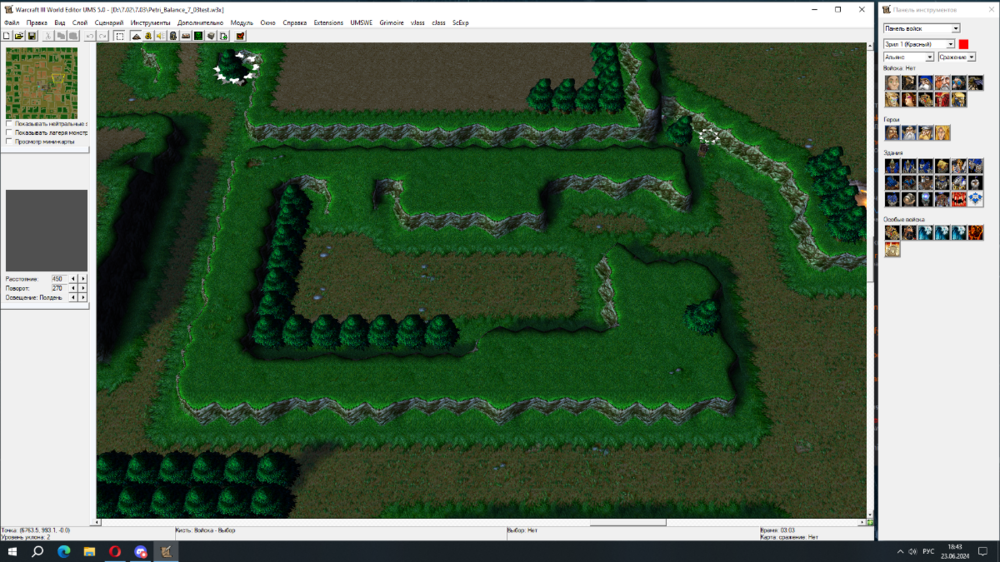The height and width of the screenshot is (562, 1000).
Task: Open the 'Сражение' dropdown in tool panel
Action: 970,57
